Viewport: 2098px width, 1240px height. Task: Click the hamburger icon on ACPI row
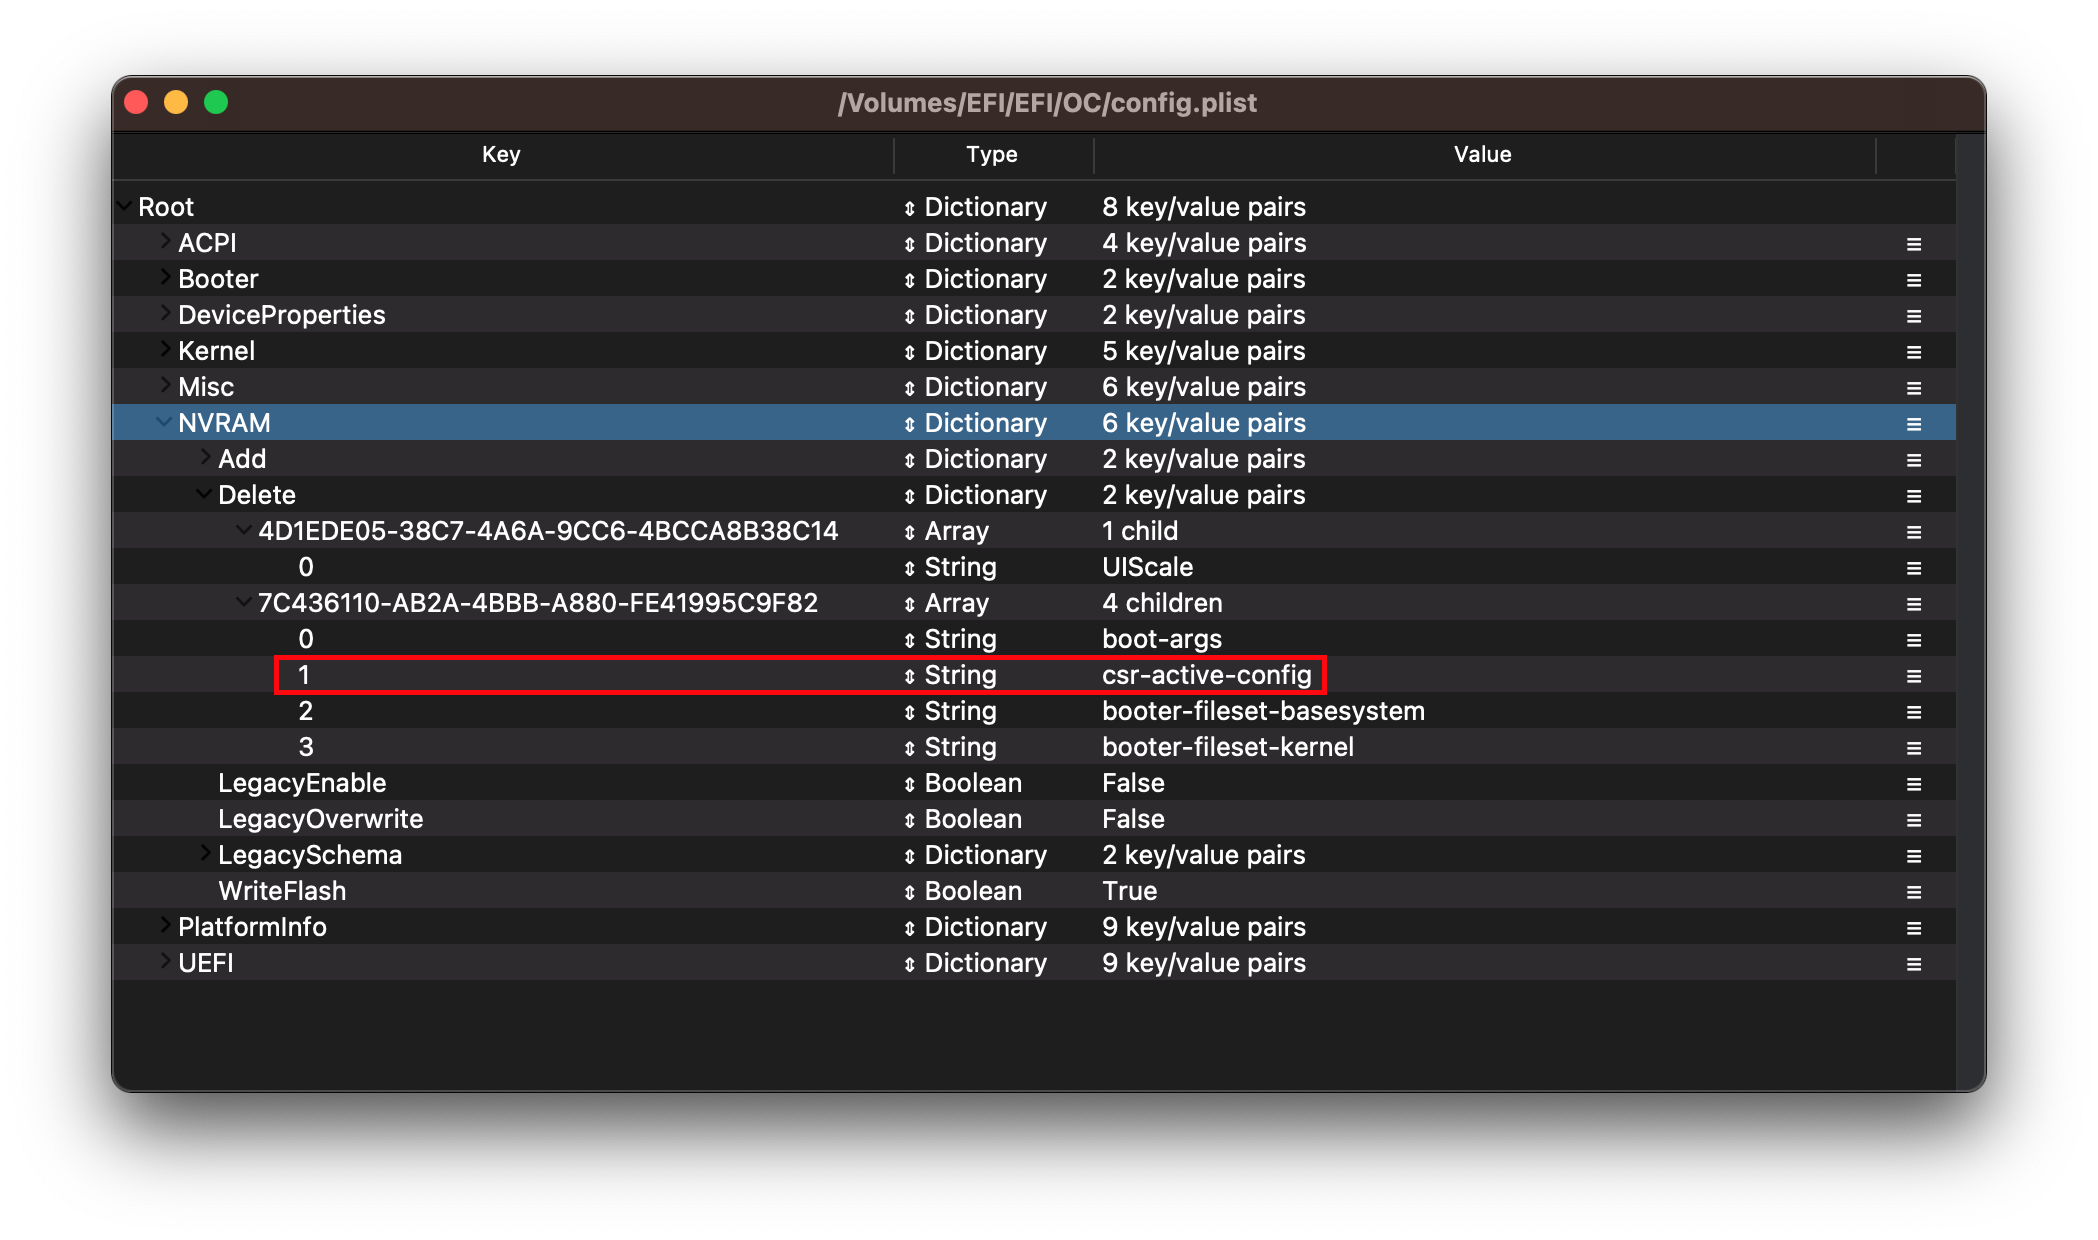[1913, 244]
